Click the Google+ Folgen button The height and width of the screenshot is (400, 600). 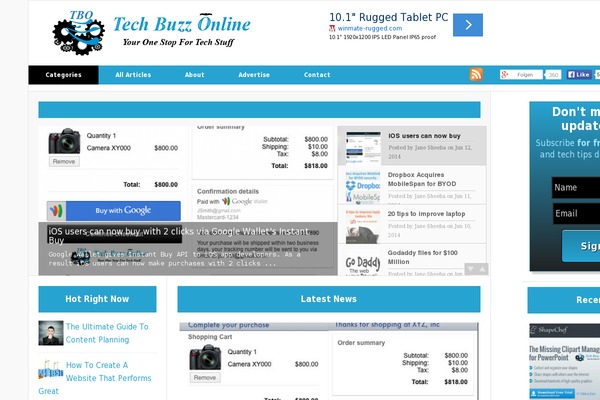(x=521, y=75)
